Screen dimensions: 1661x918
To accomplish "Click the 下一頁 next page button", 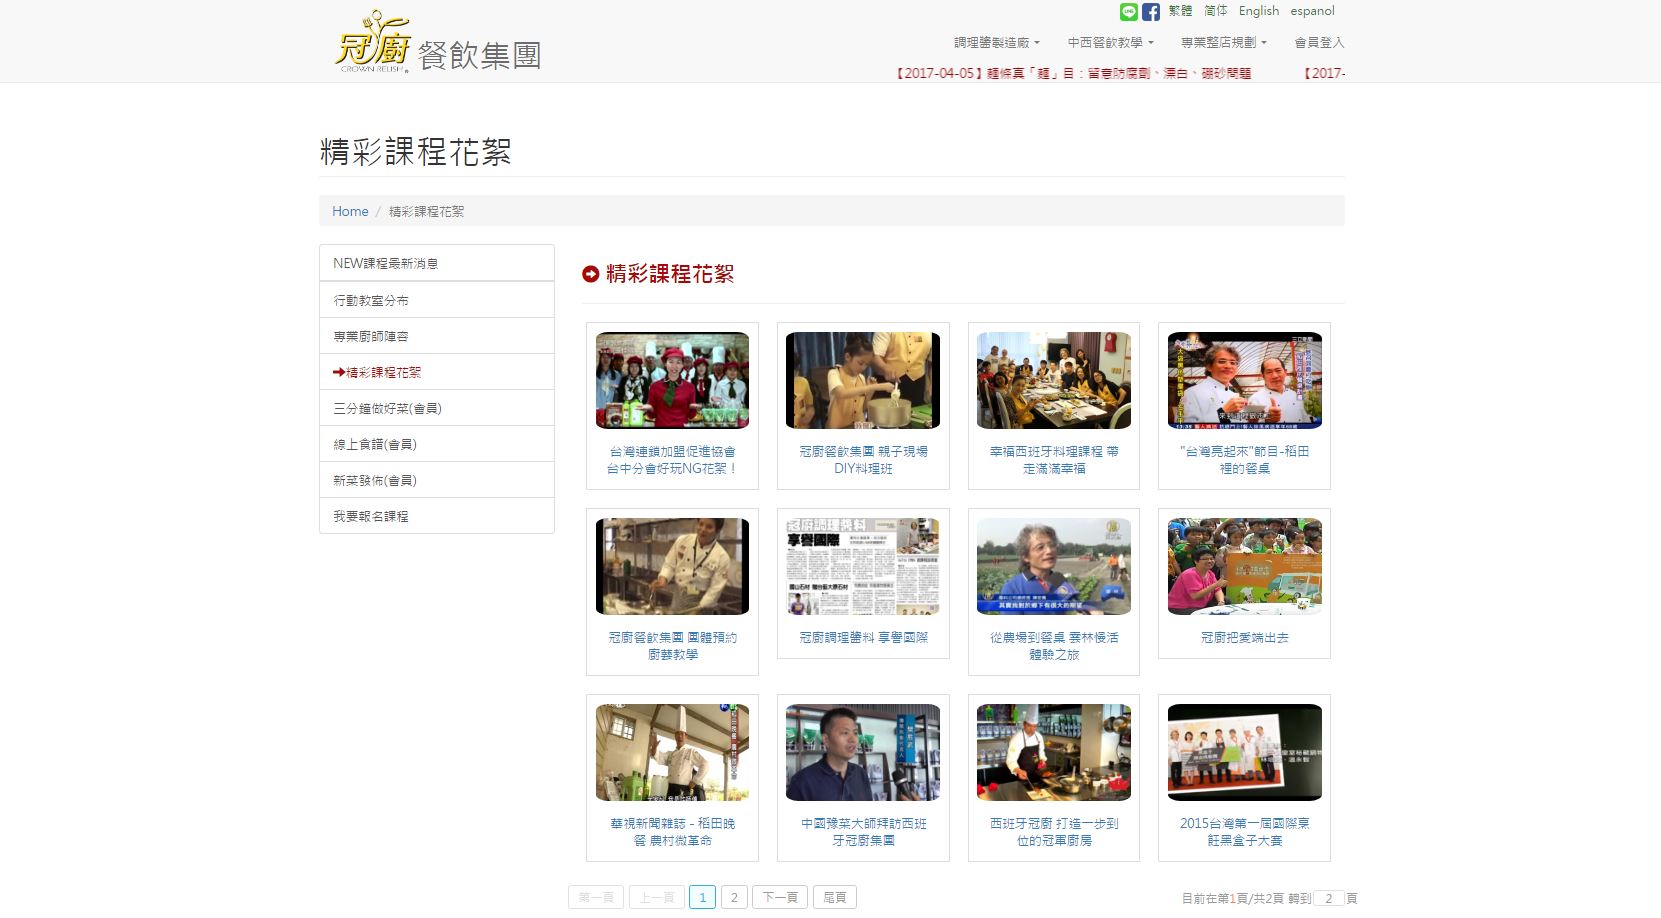I will [x=780, y=897].
